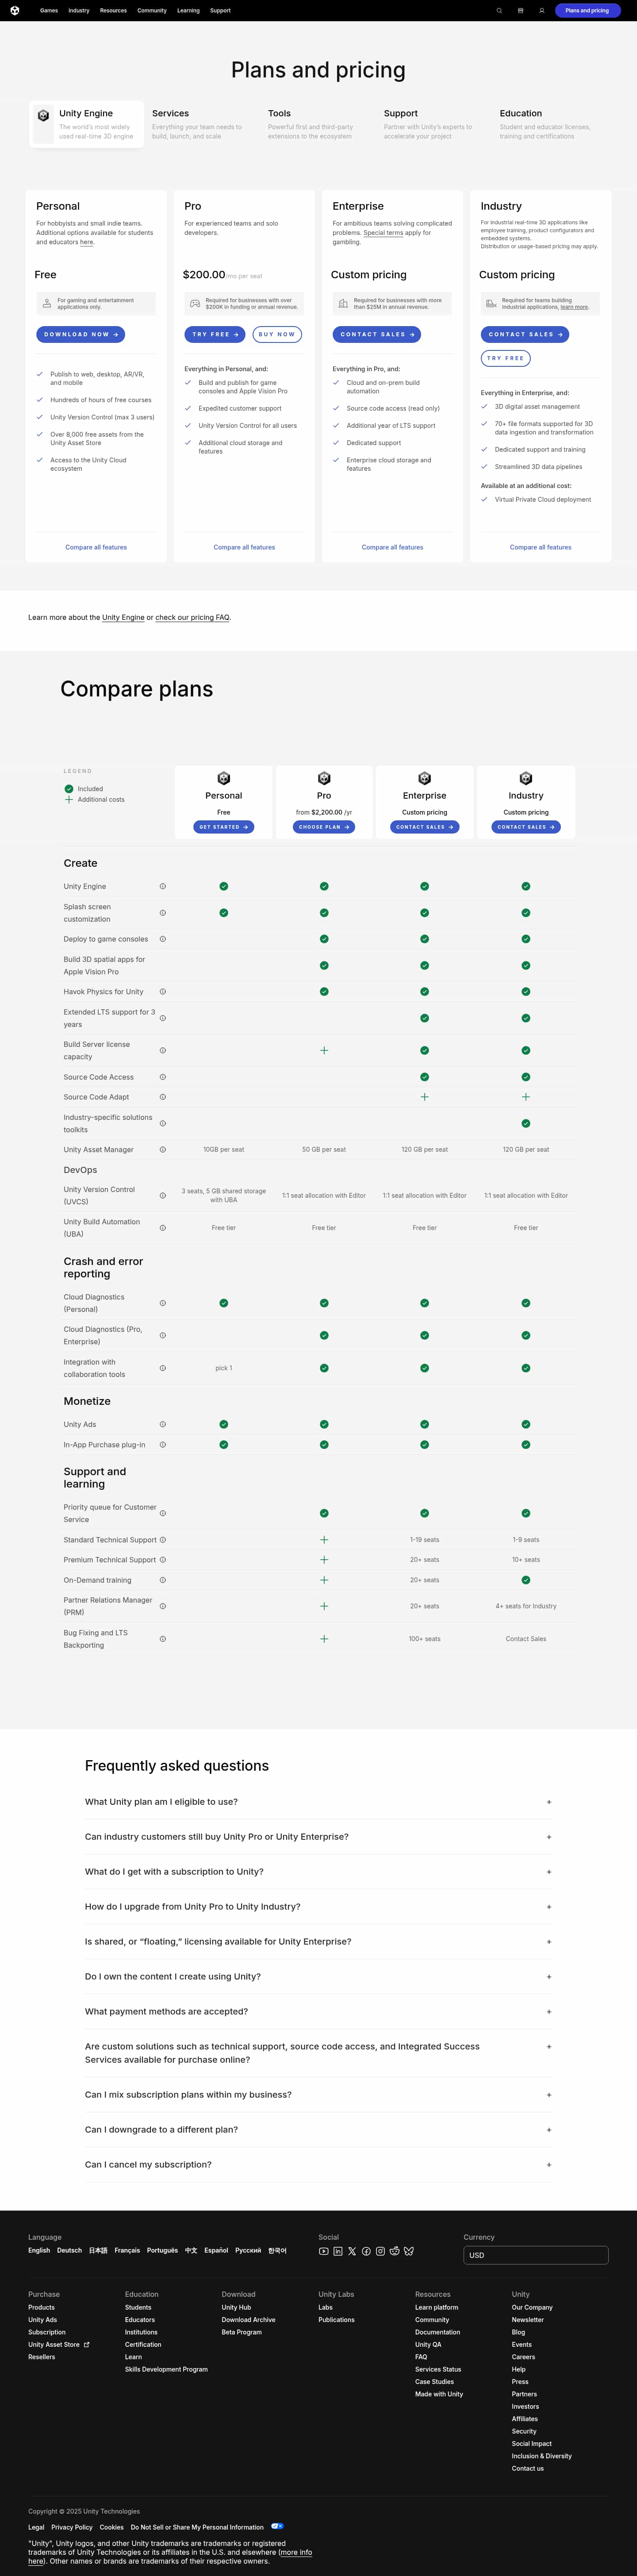The height and width of the screenshot is (2576, 637).
Task: Open Unity's X social profile icon
Action: [x=352, y=2251]
